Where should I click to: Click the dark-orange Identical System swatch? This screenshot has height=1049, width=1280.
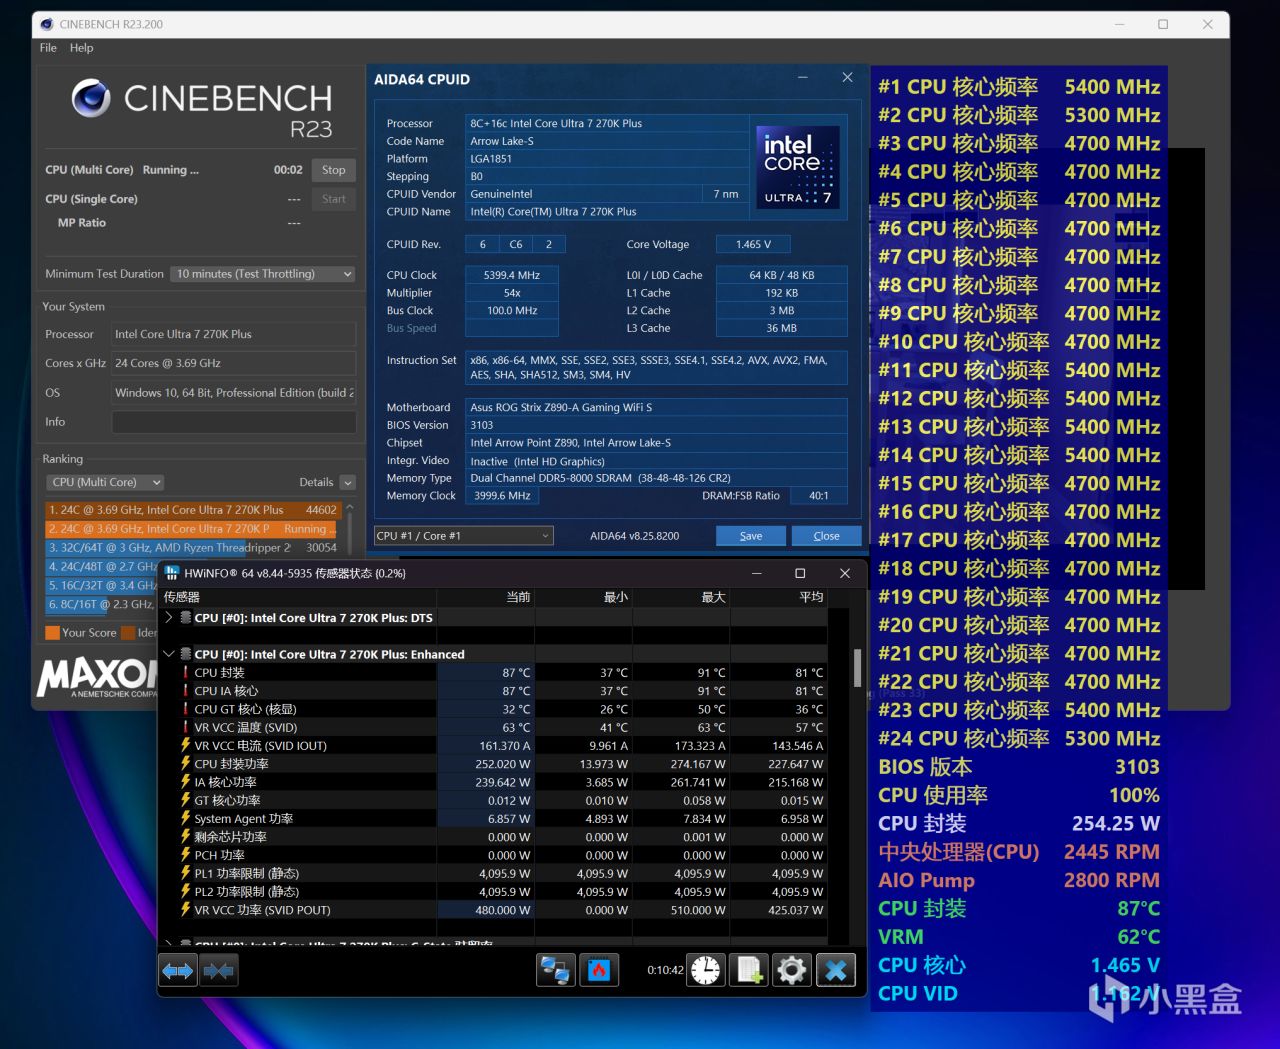click(128, 633)
